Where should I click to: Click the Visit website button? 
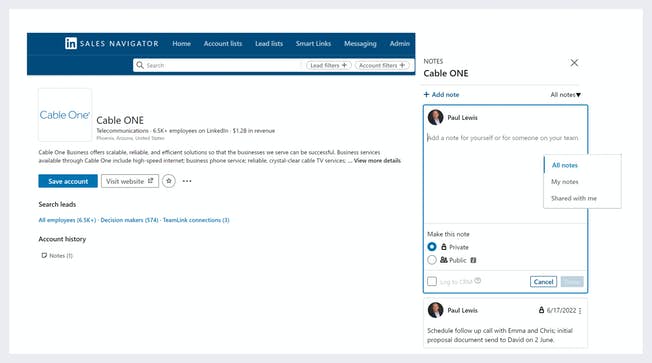tap(130, 181)
